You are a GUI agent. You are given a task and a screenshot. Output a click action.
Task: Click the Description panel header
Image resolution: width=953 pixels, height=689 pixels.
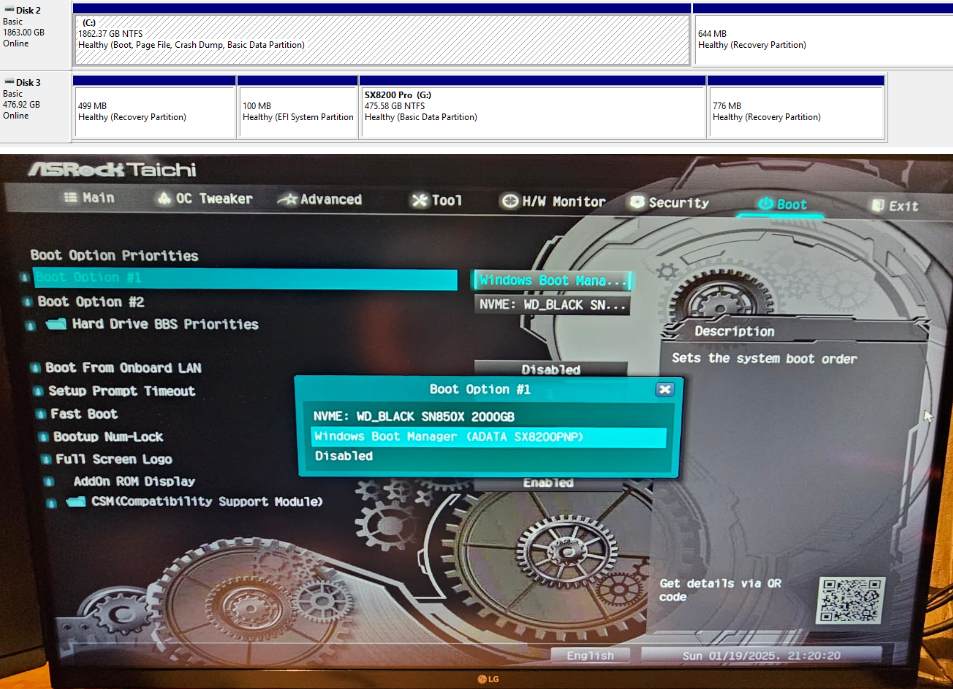pos(734,332)
